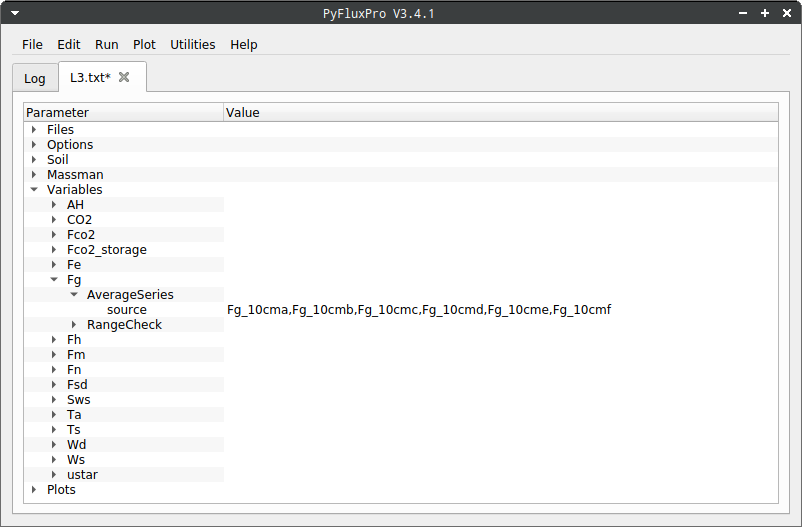
Task: Expand the AH variable arrow
Action: tap(54, 205)
